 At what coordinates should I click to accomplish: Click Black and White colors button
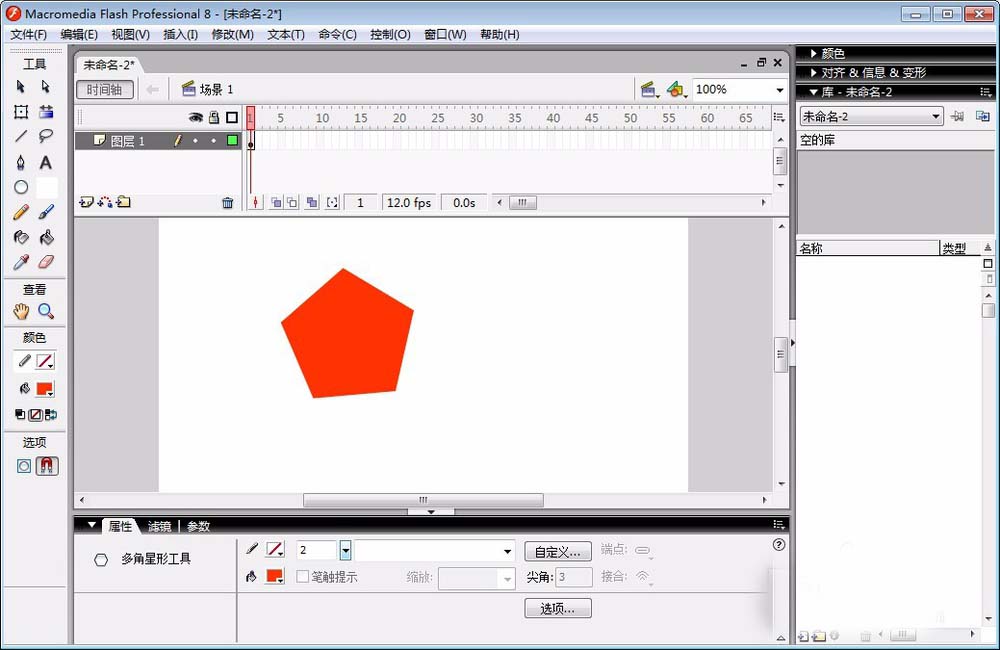click(x=20, y=415)
